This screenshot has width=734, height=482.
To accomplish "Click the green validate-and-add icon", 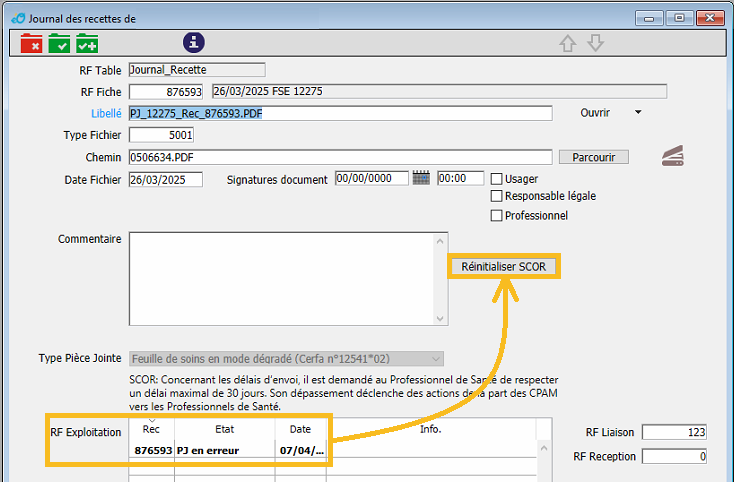I will (x=87, y=43).
